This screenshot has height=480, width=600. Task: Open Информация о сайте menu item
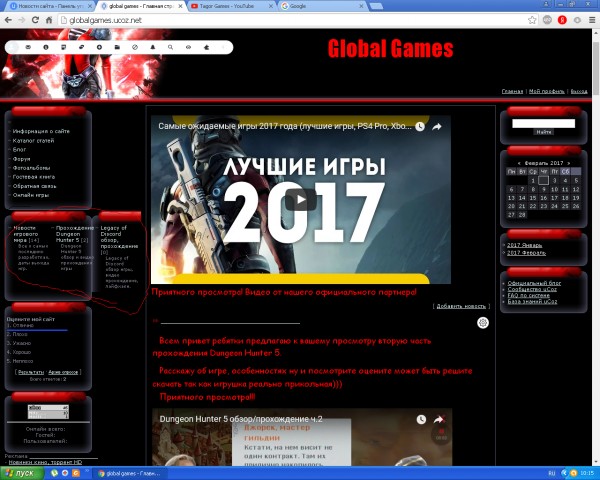pos(41,131)
